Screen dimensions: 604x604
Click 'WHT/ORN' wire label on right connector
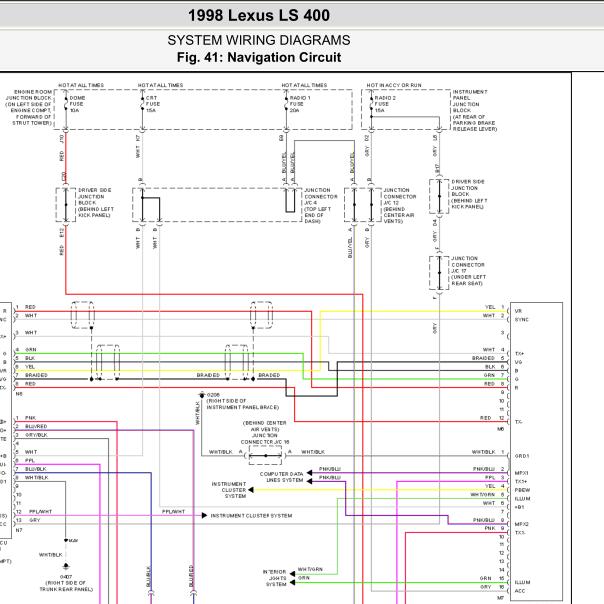click(482, 494)
